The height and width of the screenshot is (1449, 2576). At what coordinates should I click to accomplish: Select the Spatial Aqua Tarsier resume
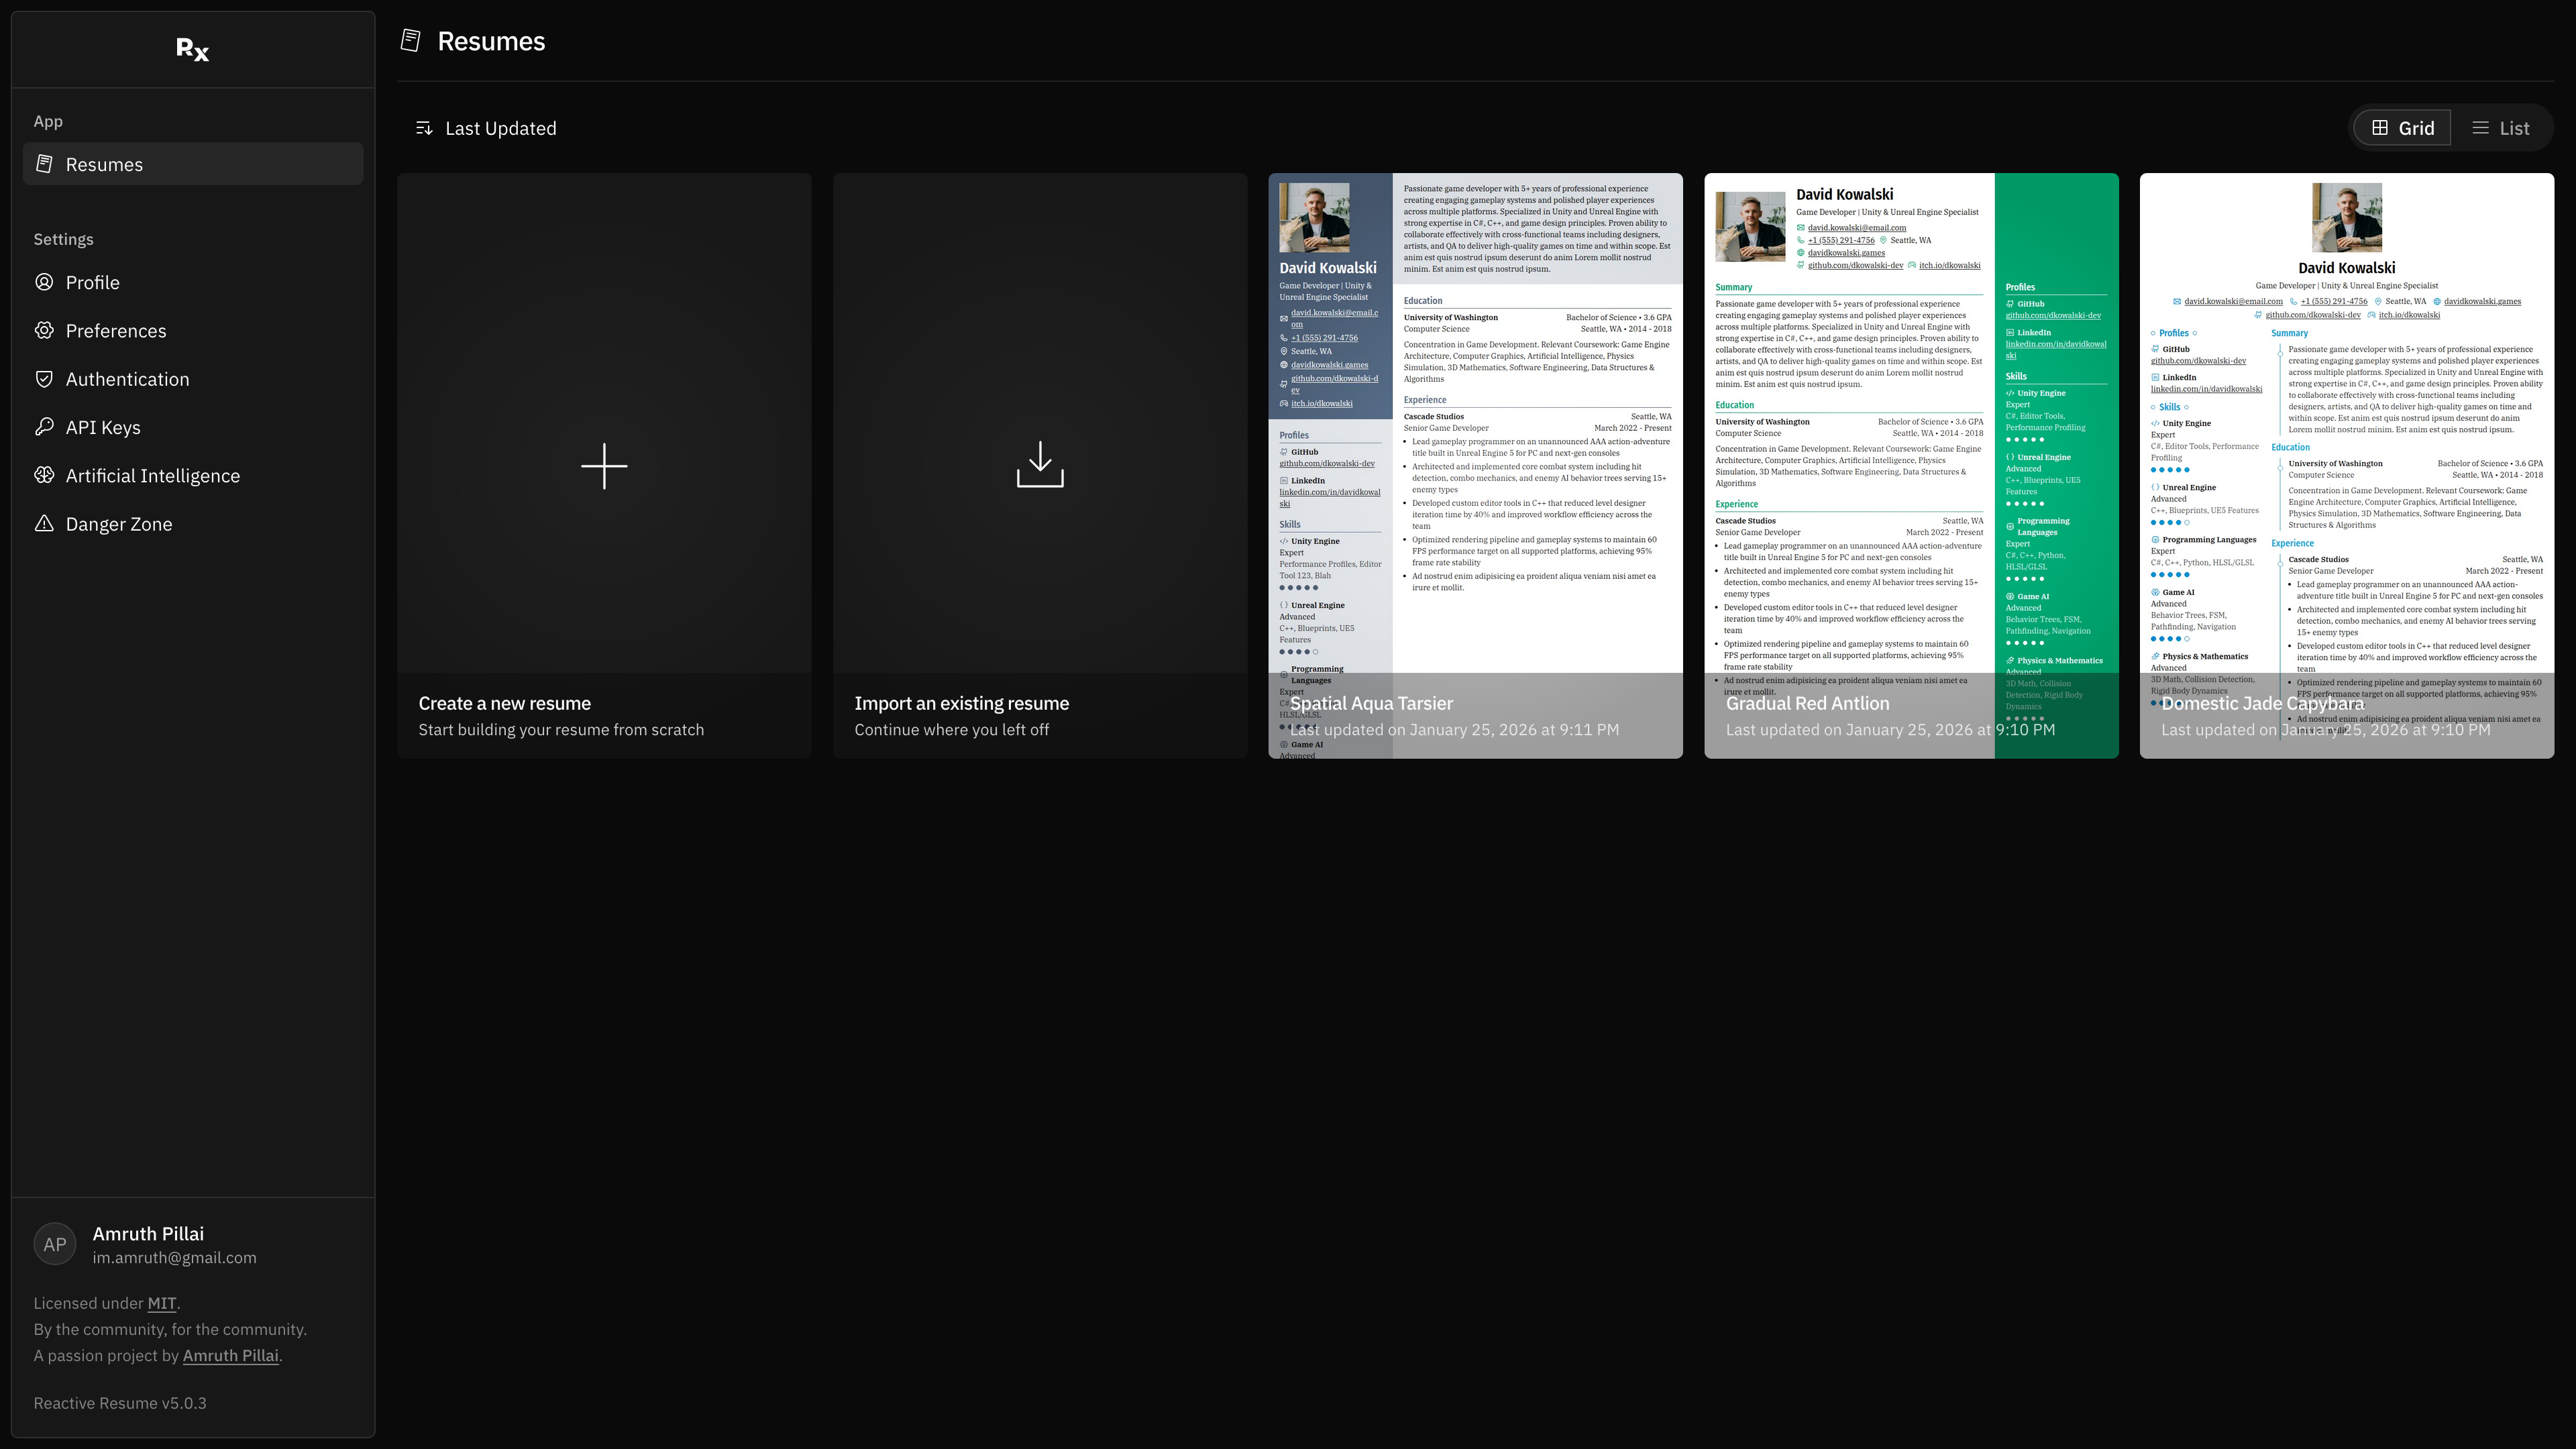click(1475, 465)
